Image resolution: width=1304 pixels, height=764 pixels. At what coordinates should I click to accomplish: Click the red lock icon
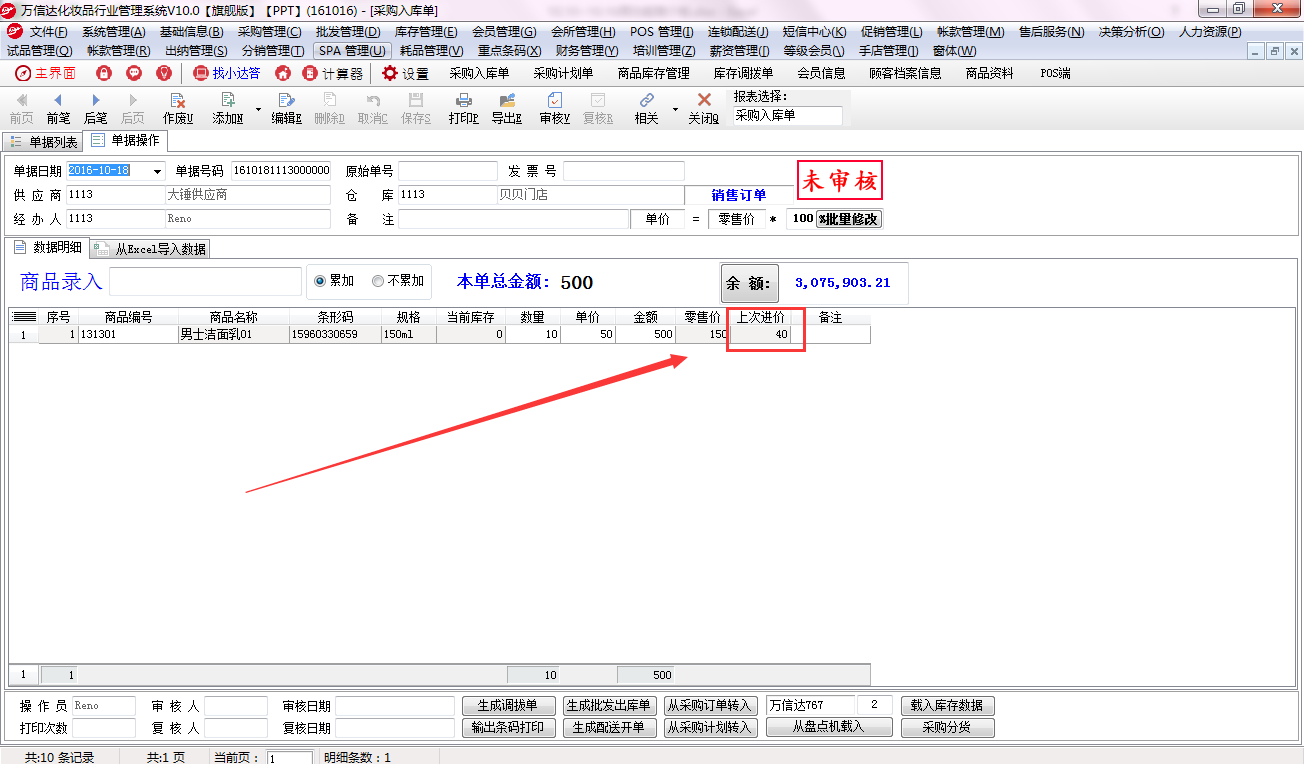(104, 73)
